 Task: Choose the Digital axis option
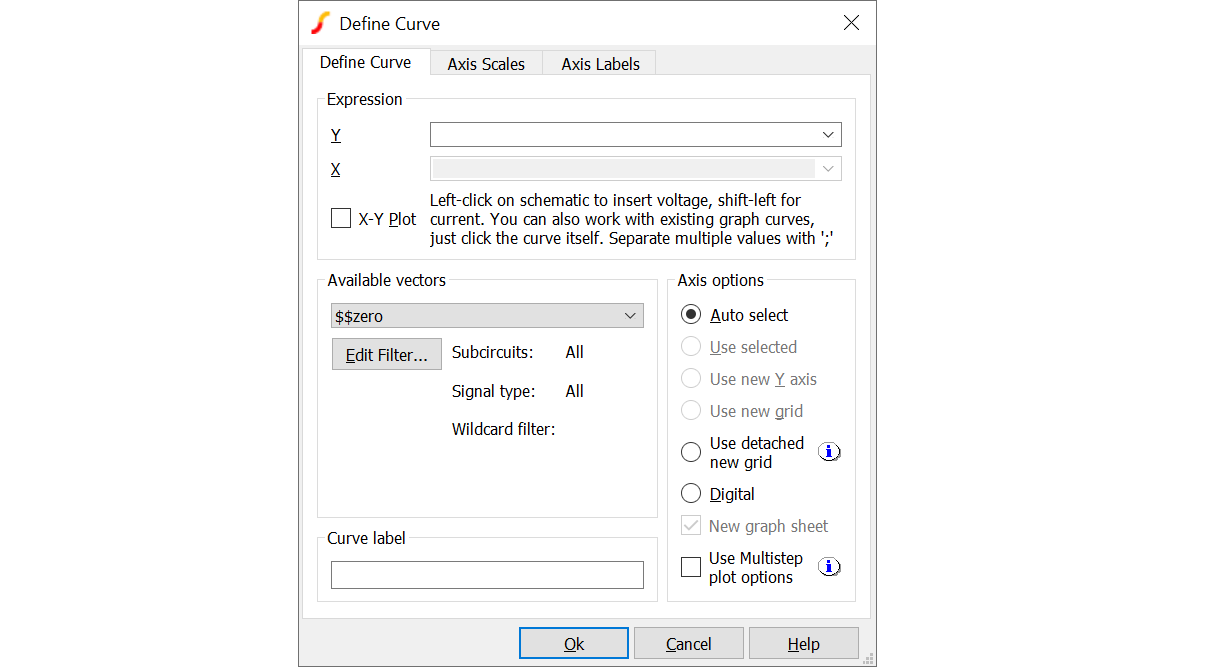click(691, 494)
